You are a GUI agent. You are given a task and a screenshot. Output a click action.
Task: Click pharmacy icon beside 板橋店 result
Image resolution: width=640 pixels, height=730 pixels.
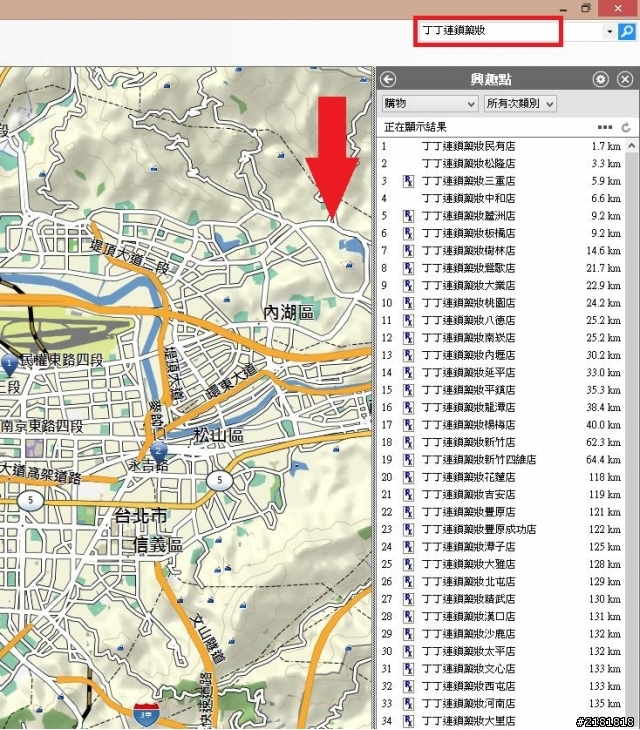point(408,233)
